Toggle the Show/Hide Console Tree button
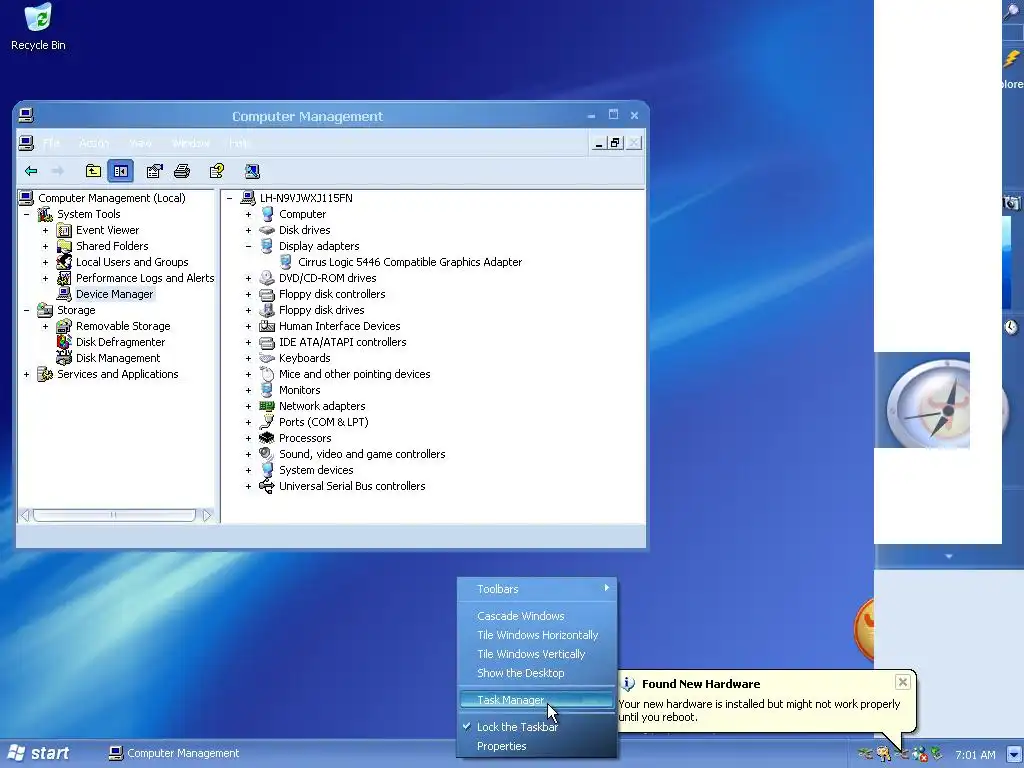Viewport: 1024px width, 768px height. click(121, 171)
